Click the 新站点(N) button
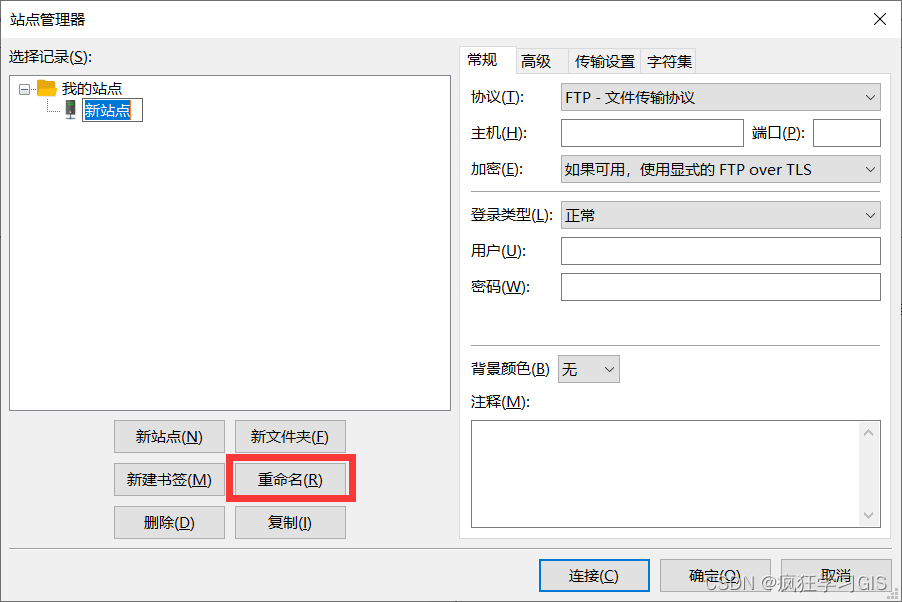Viewport: 902px width, 602px height. pyautogui.click(x=169, y=437)
